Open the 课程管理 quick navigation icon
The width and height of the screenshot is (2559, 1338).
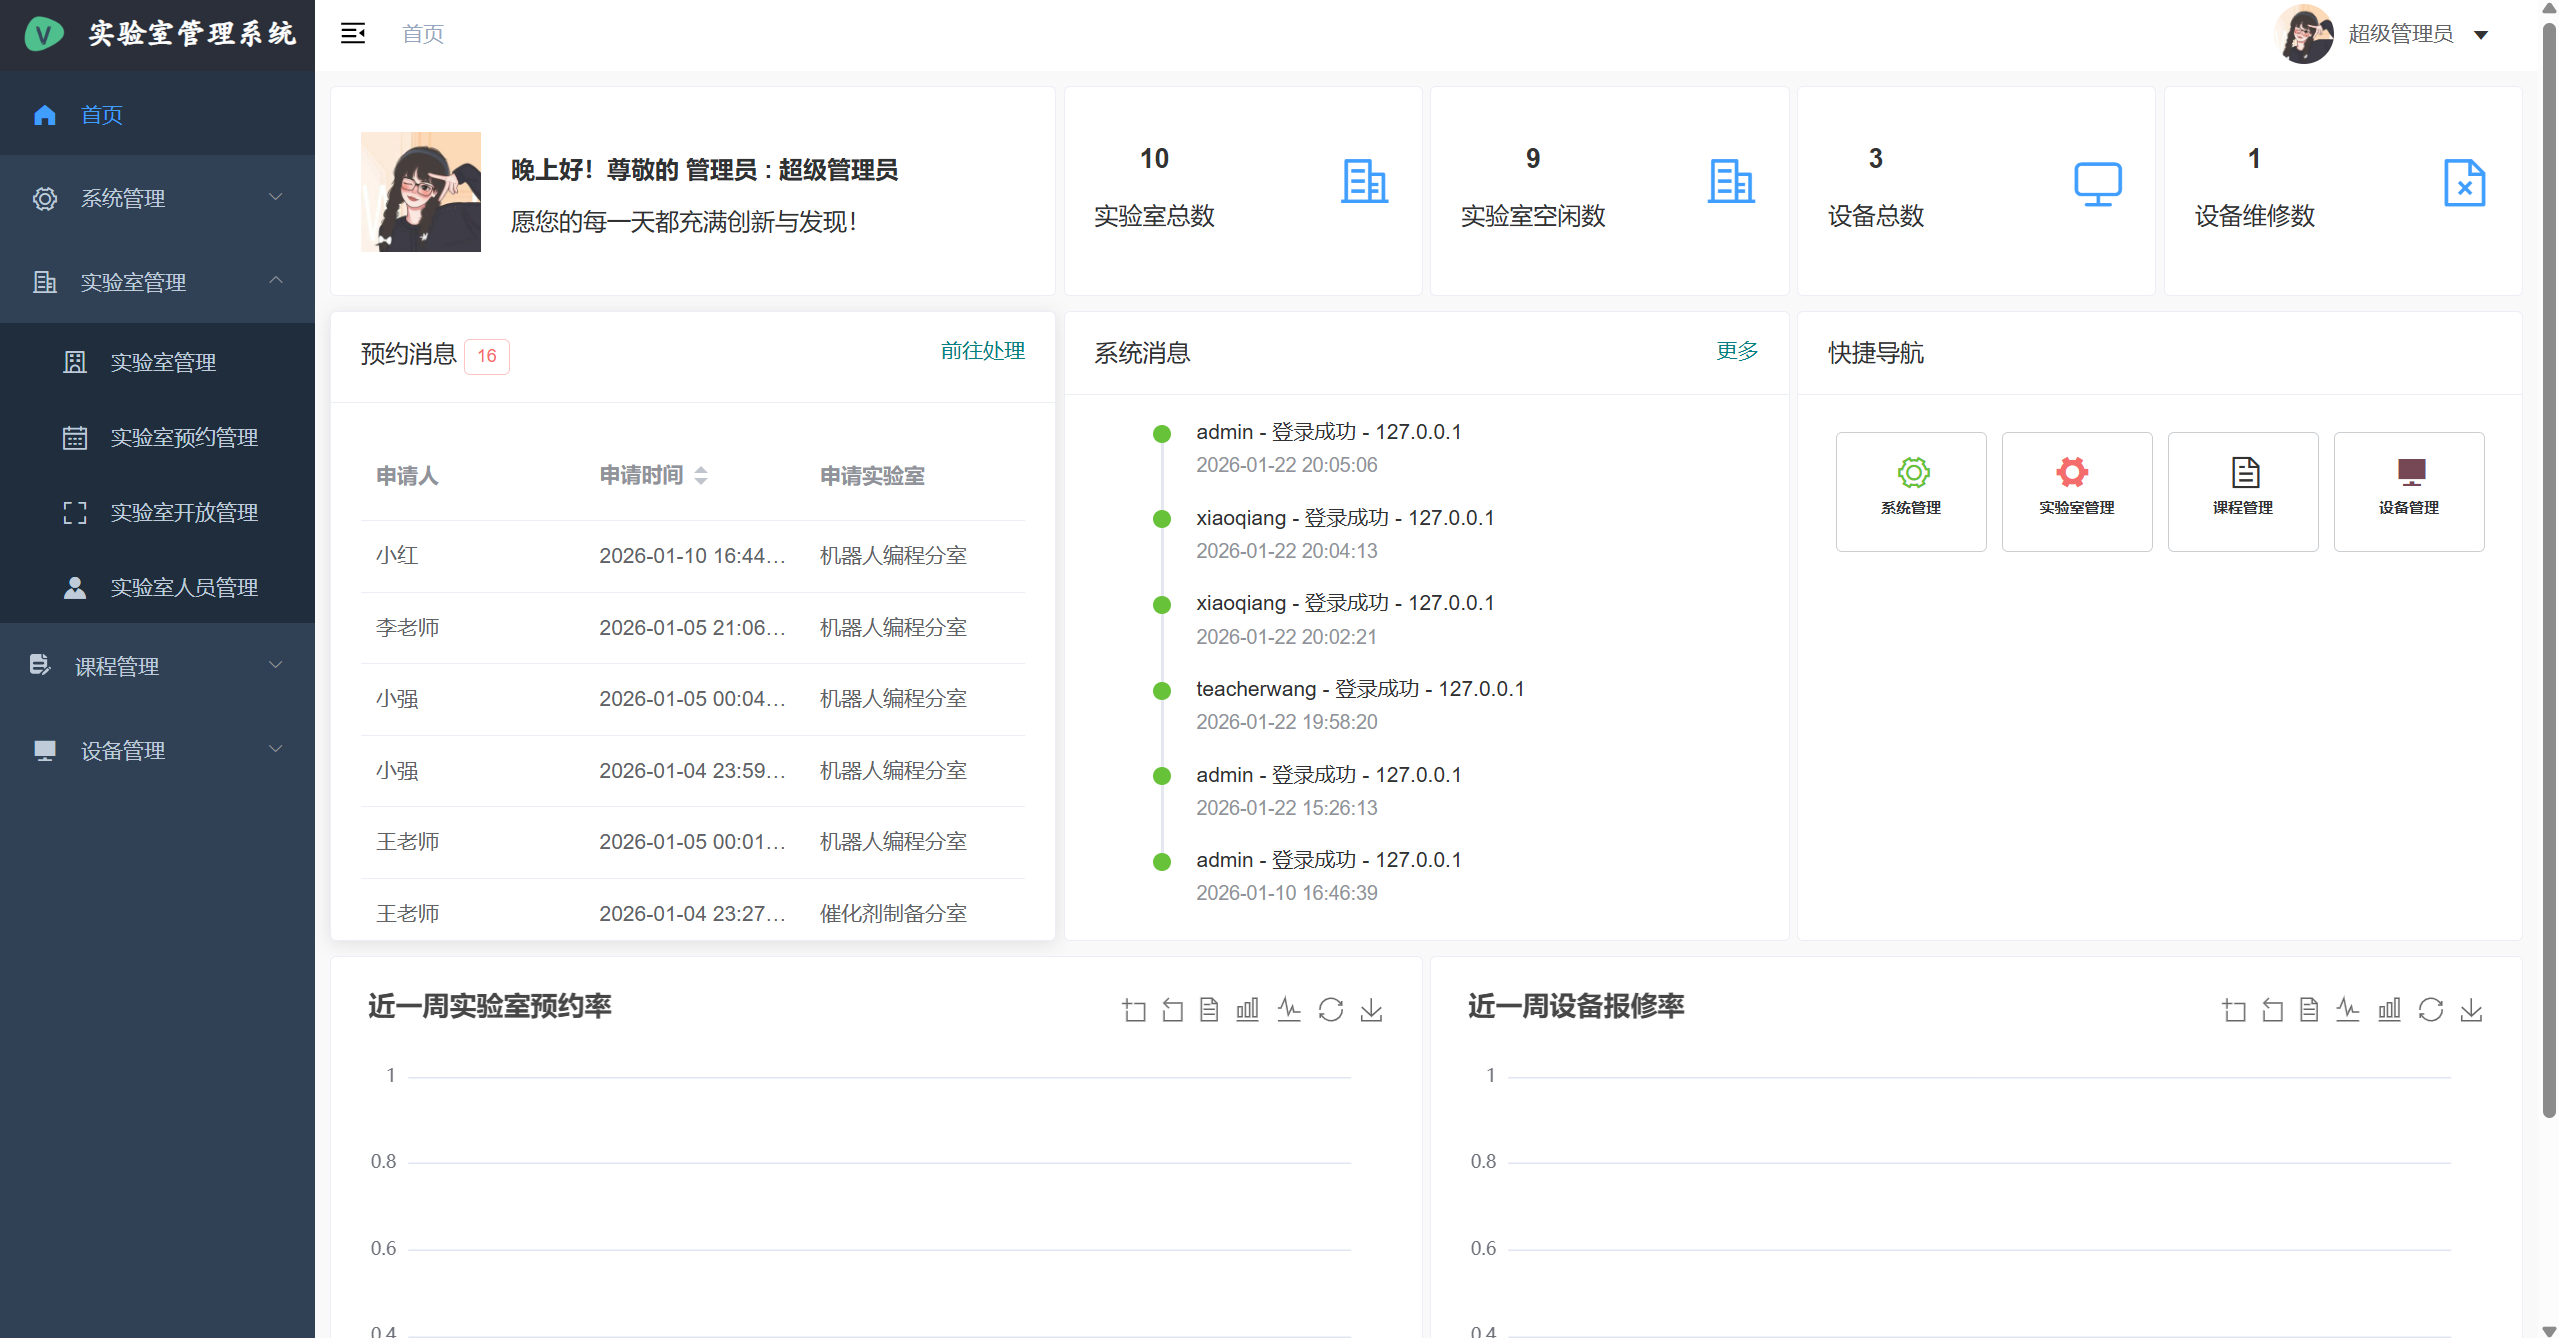[x=2242, y=490]
